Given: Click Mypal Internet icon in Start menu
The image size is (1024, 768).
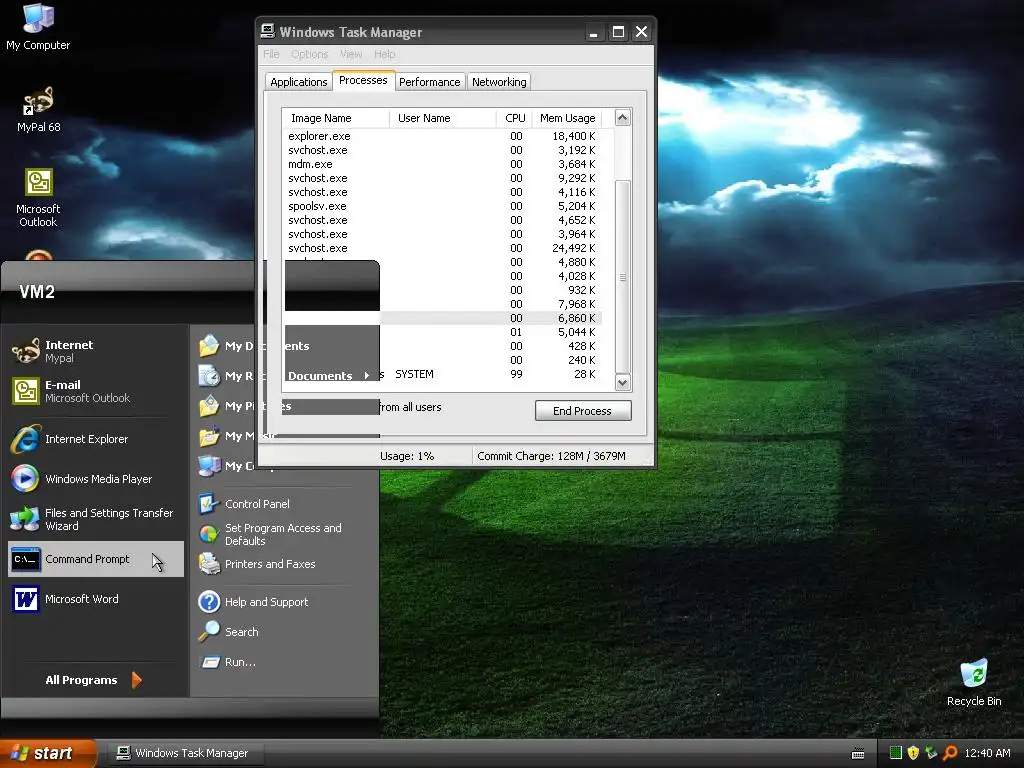Looking at the screenshot, I should tap(26, 351).
